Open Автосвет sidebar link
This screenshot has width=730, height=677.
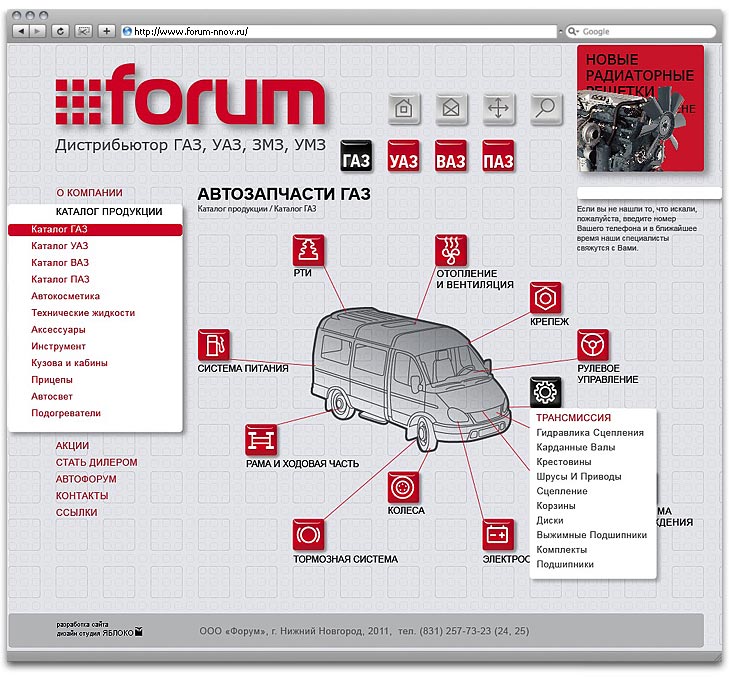[x=52, y=397]
